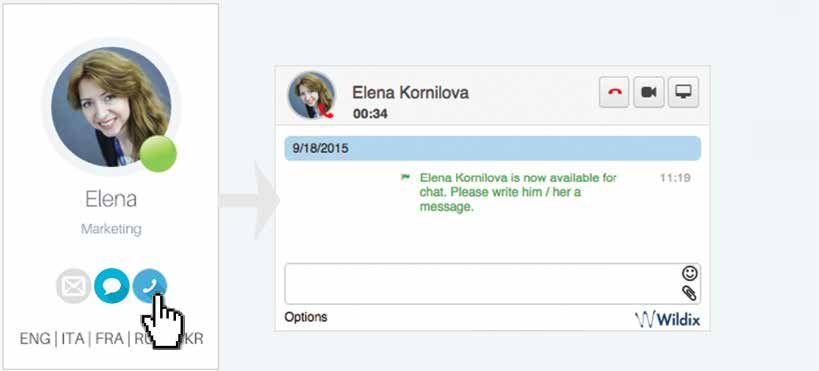
Task: Start video with the camera button
Action: (649, 92)
